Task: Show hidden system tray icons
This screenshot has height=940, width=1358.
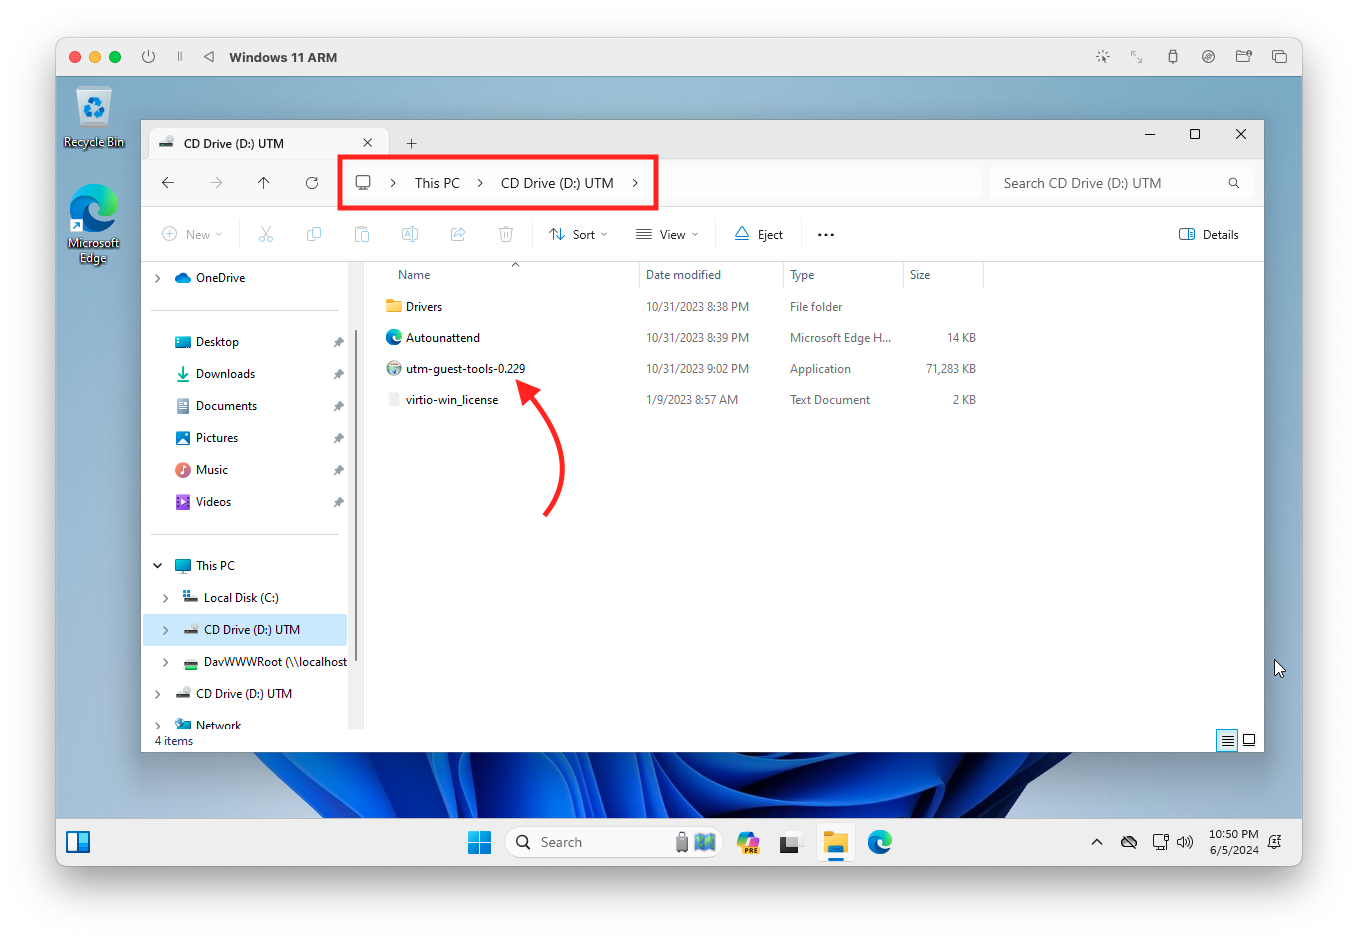Action: point(1097,842)
